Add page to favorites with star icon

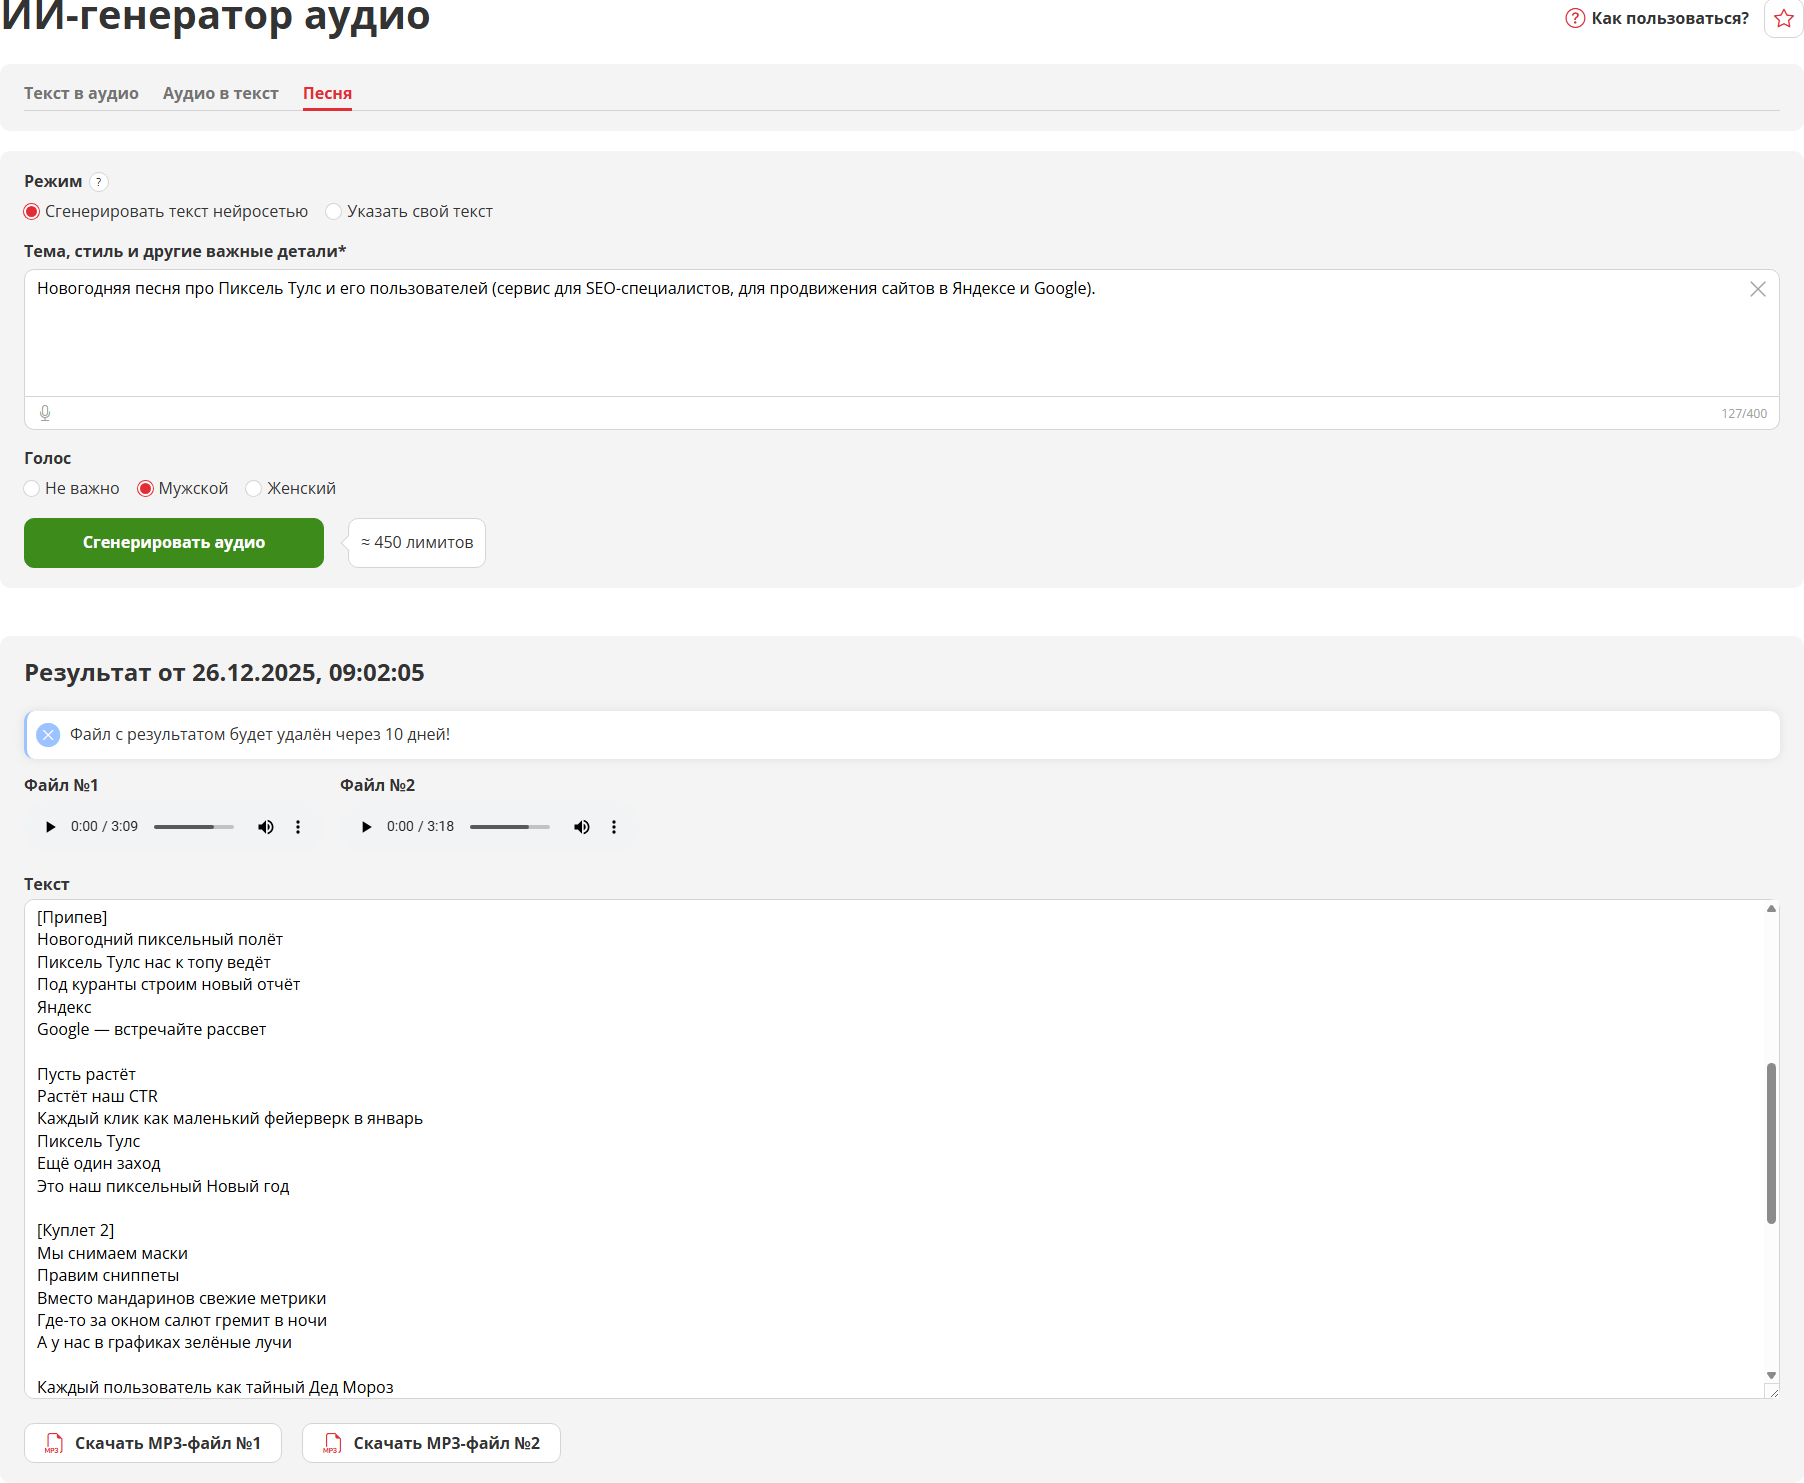[x=1784, y=19]
